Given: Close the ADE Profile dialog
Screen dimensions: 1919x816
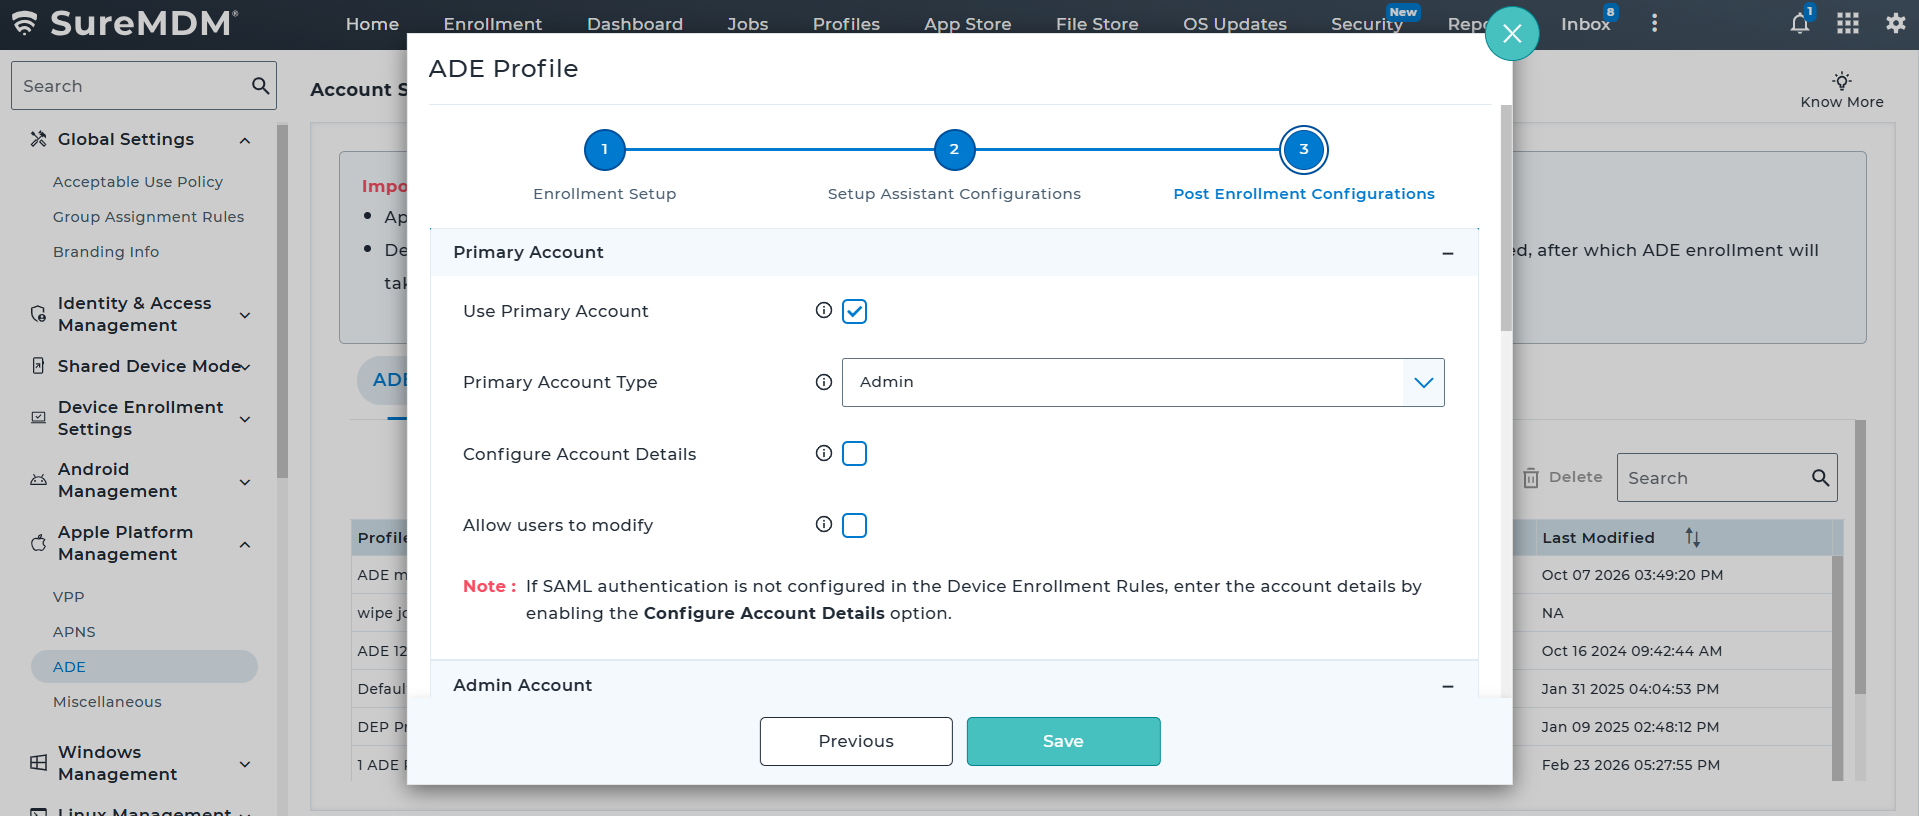Looking at the screenshot, I should [1512, 34].
